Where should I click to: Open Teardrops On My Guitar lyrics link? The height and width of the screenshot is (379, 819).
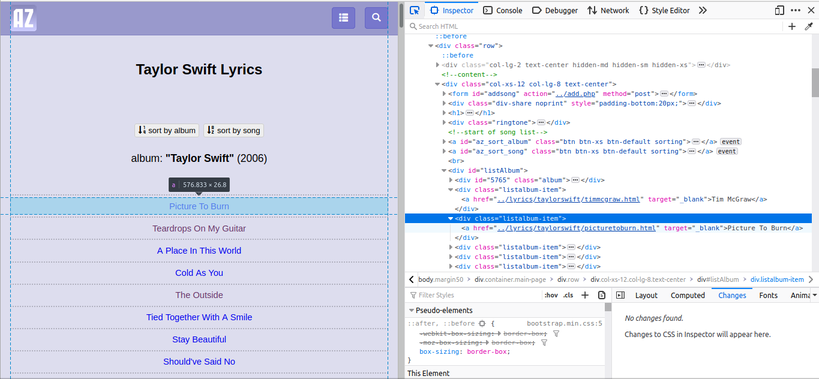pos(199,229)
